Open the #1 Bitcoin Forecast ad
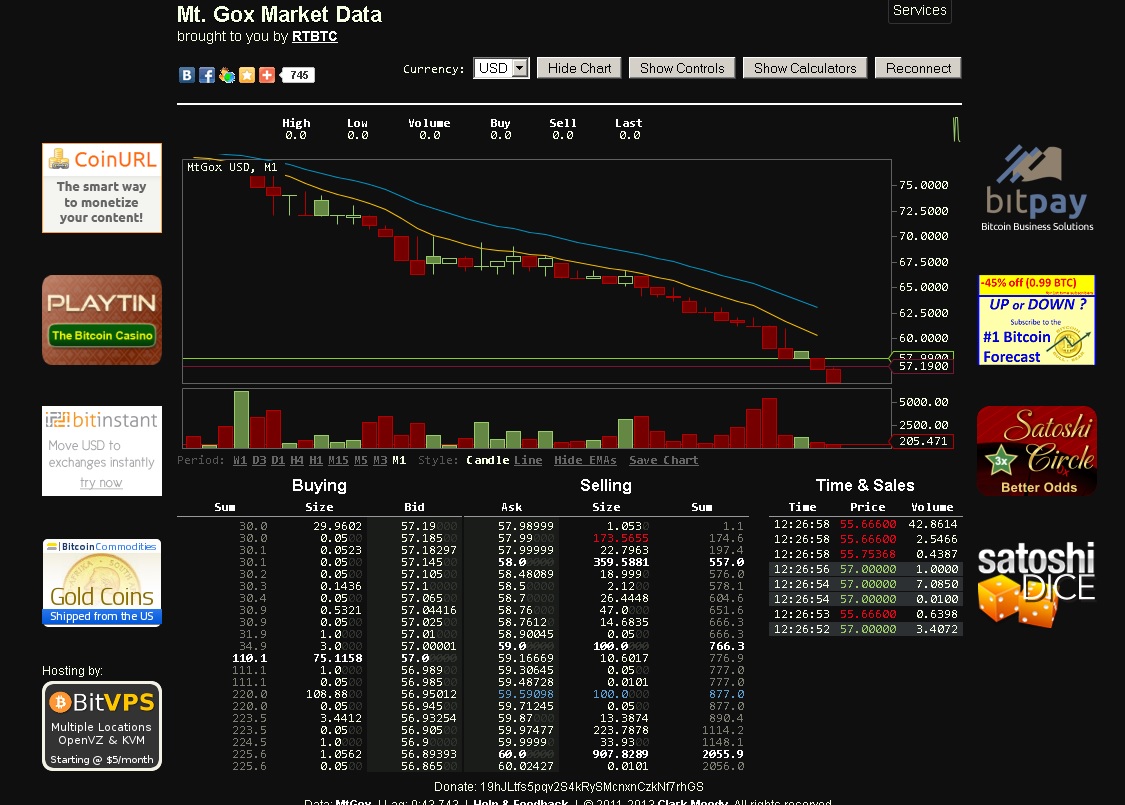This screenshot has height=805, width=1125. tap(1037, 320)
